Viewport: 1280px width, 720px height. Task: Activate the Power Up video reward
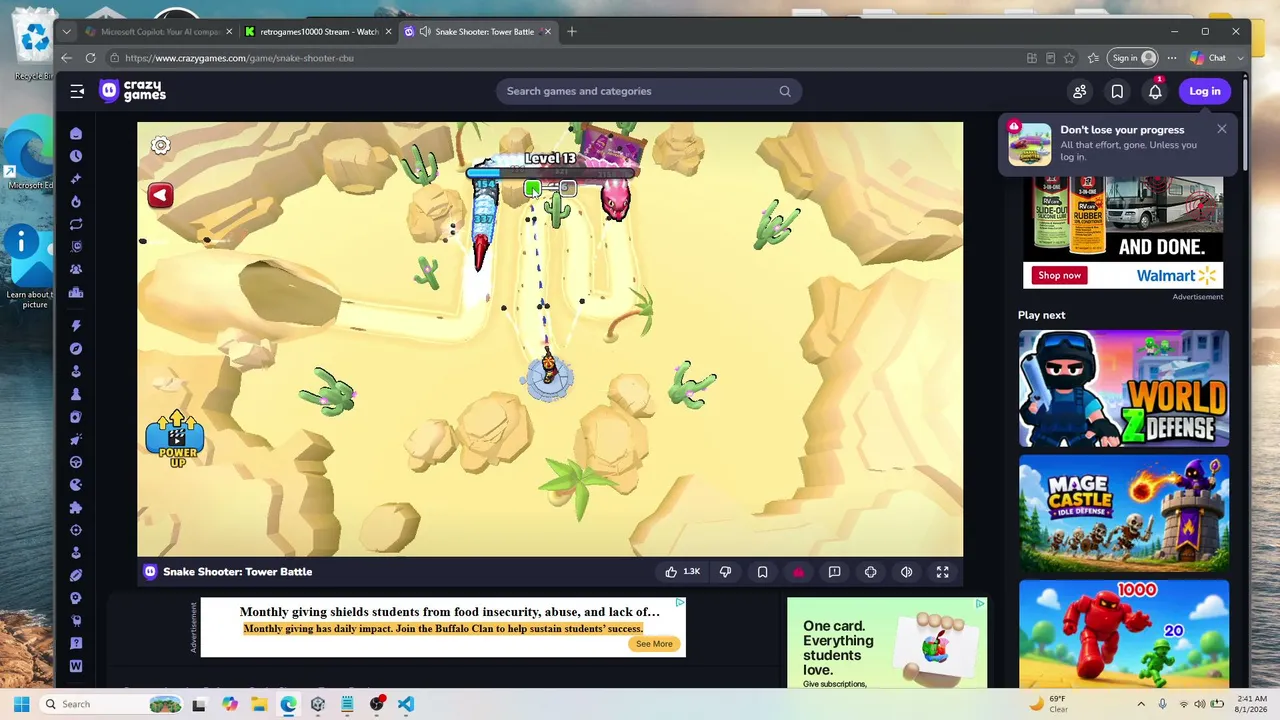pyautogui.click(x=176, y=438)
